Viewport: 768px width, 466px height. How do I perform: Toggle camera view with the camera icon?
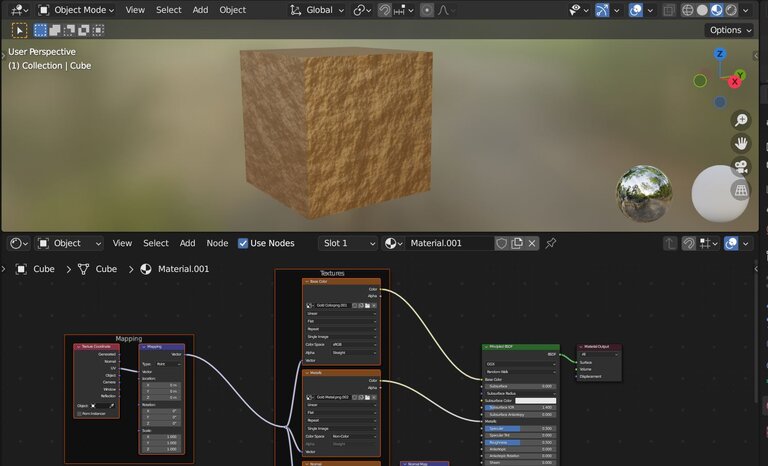click(741, 166)
